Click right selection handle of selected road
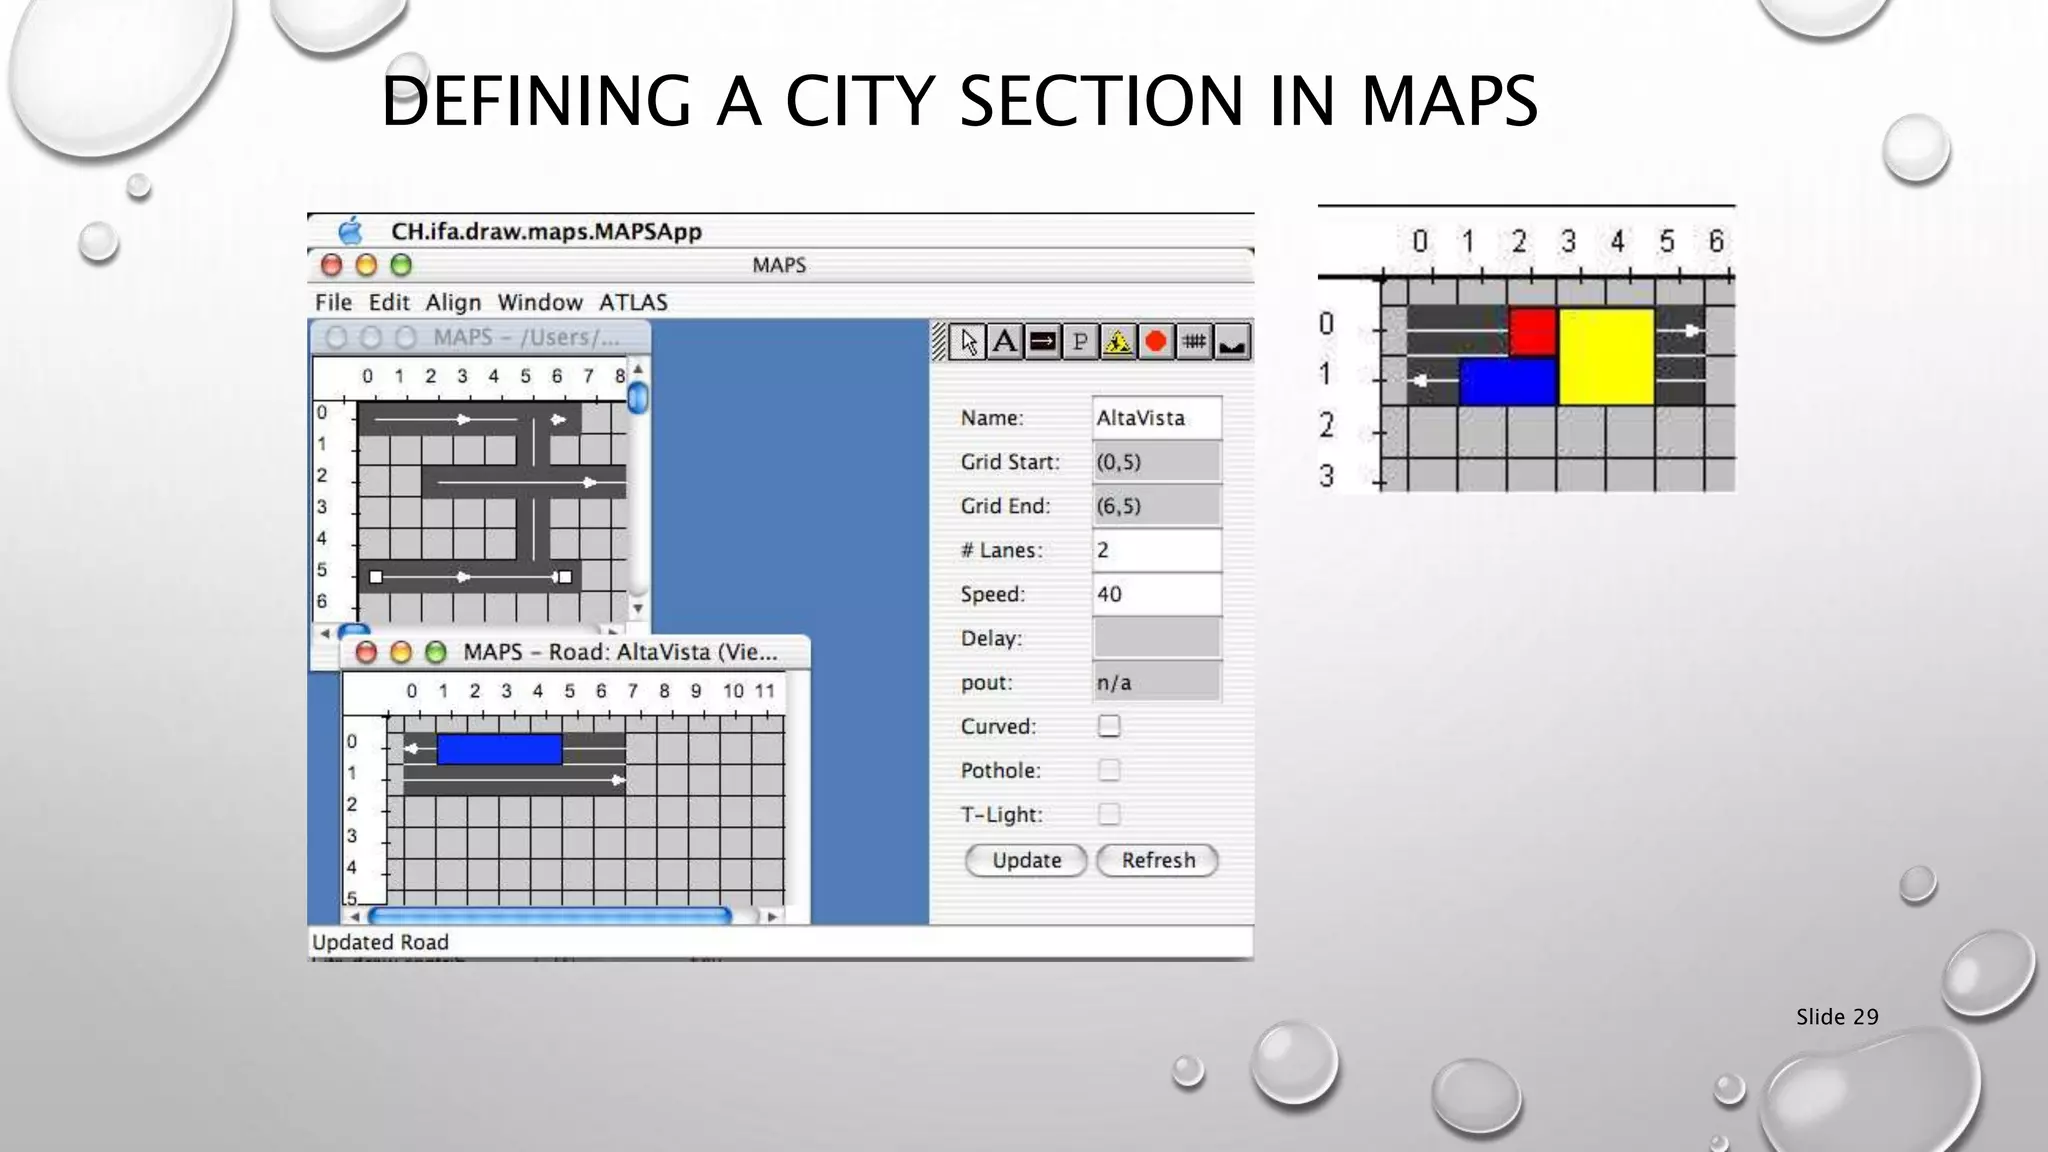2048x1152 pixels. click(x=565, y=577)
